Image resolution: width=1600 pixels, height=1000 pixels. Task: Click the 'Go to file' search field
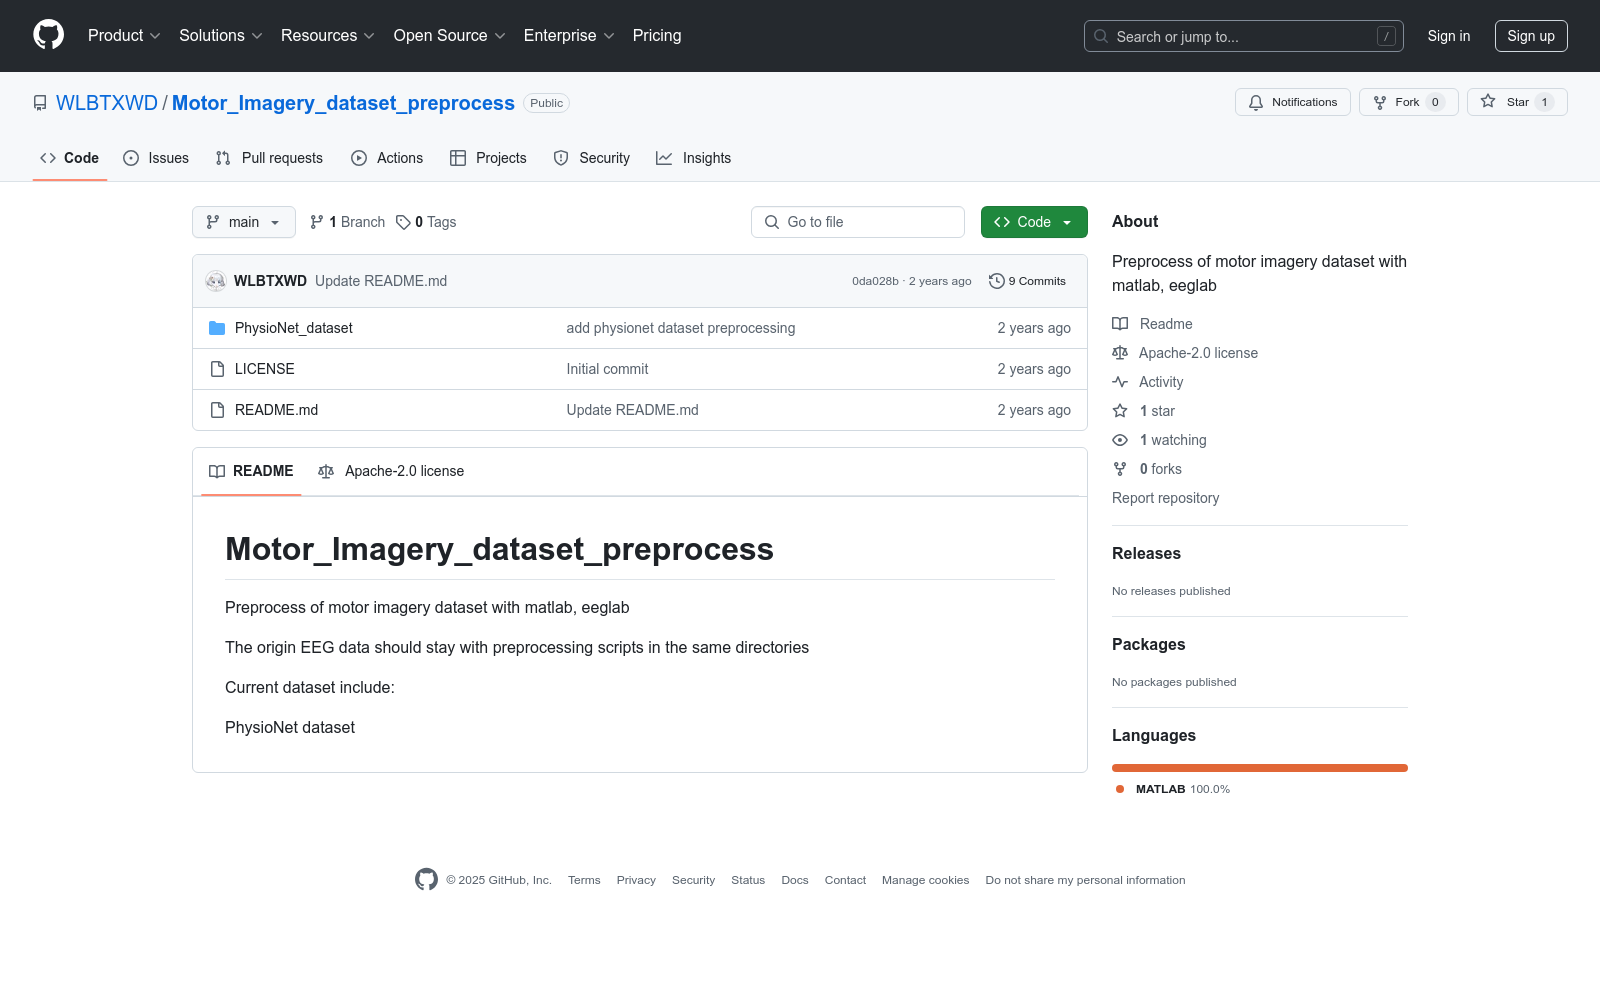tap(858, 222)
